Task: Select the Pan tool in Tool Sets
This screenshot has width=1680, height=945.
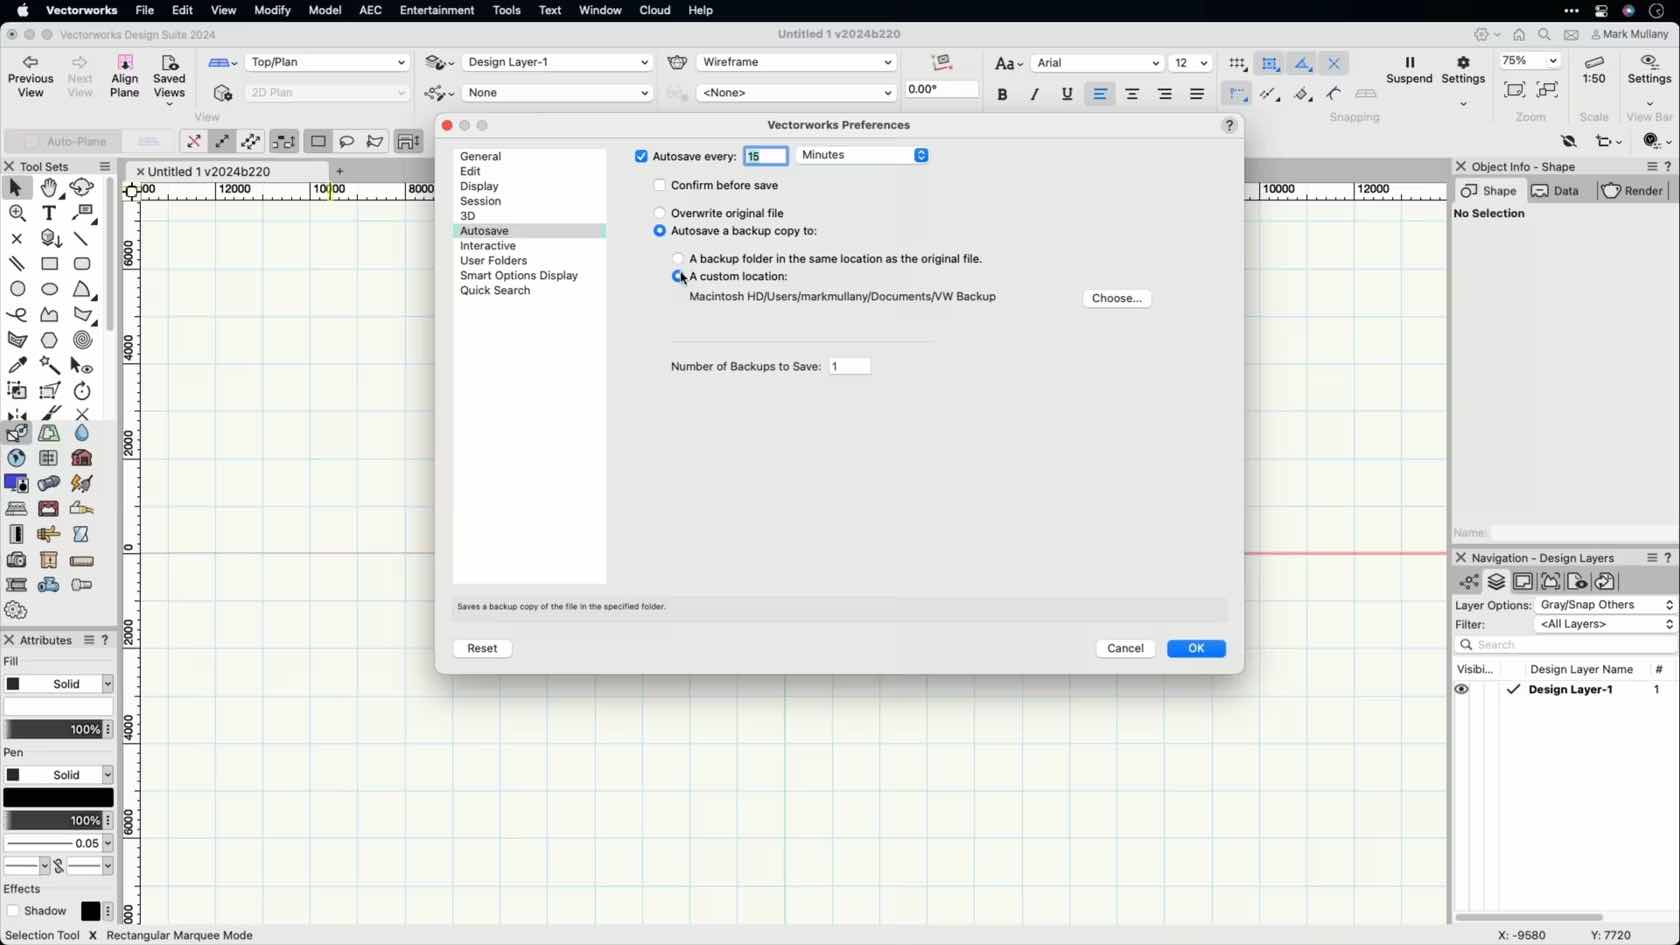Action: 49,187
